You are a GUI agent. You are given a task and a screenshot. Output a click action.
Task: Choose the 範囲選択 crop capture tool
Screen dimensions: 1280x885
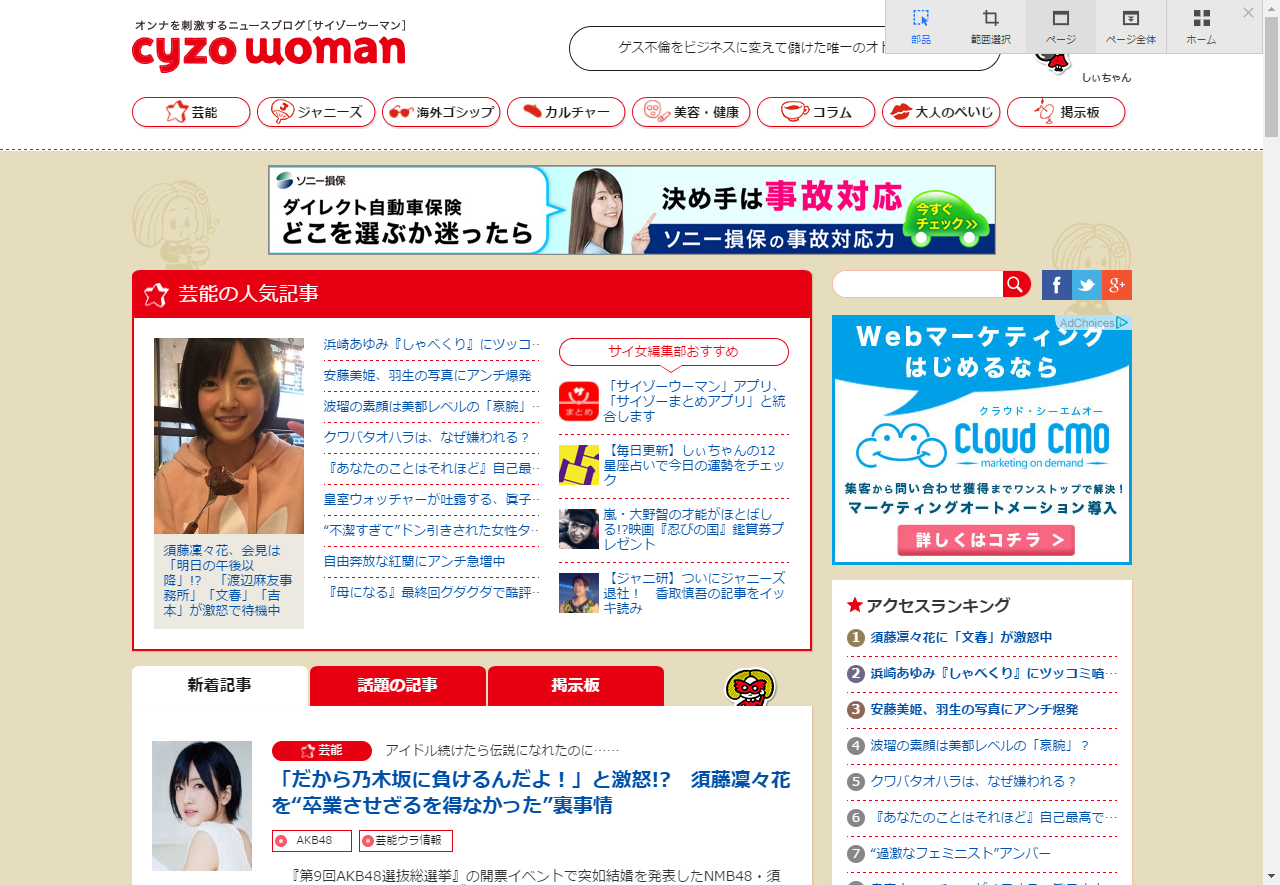pyautogui.click(x=991, y=26)
